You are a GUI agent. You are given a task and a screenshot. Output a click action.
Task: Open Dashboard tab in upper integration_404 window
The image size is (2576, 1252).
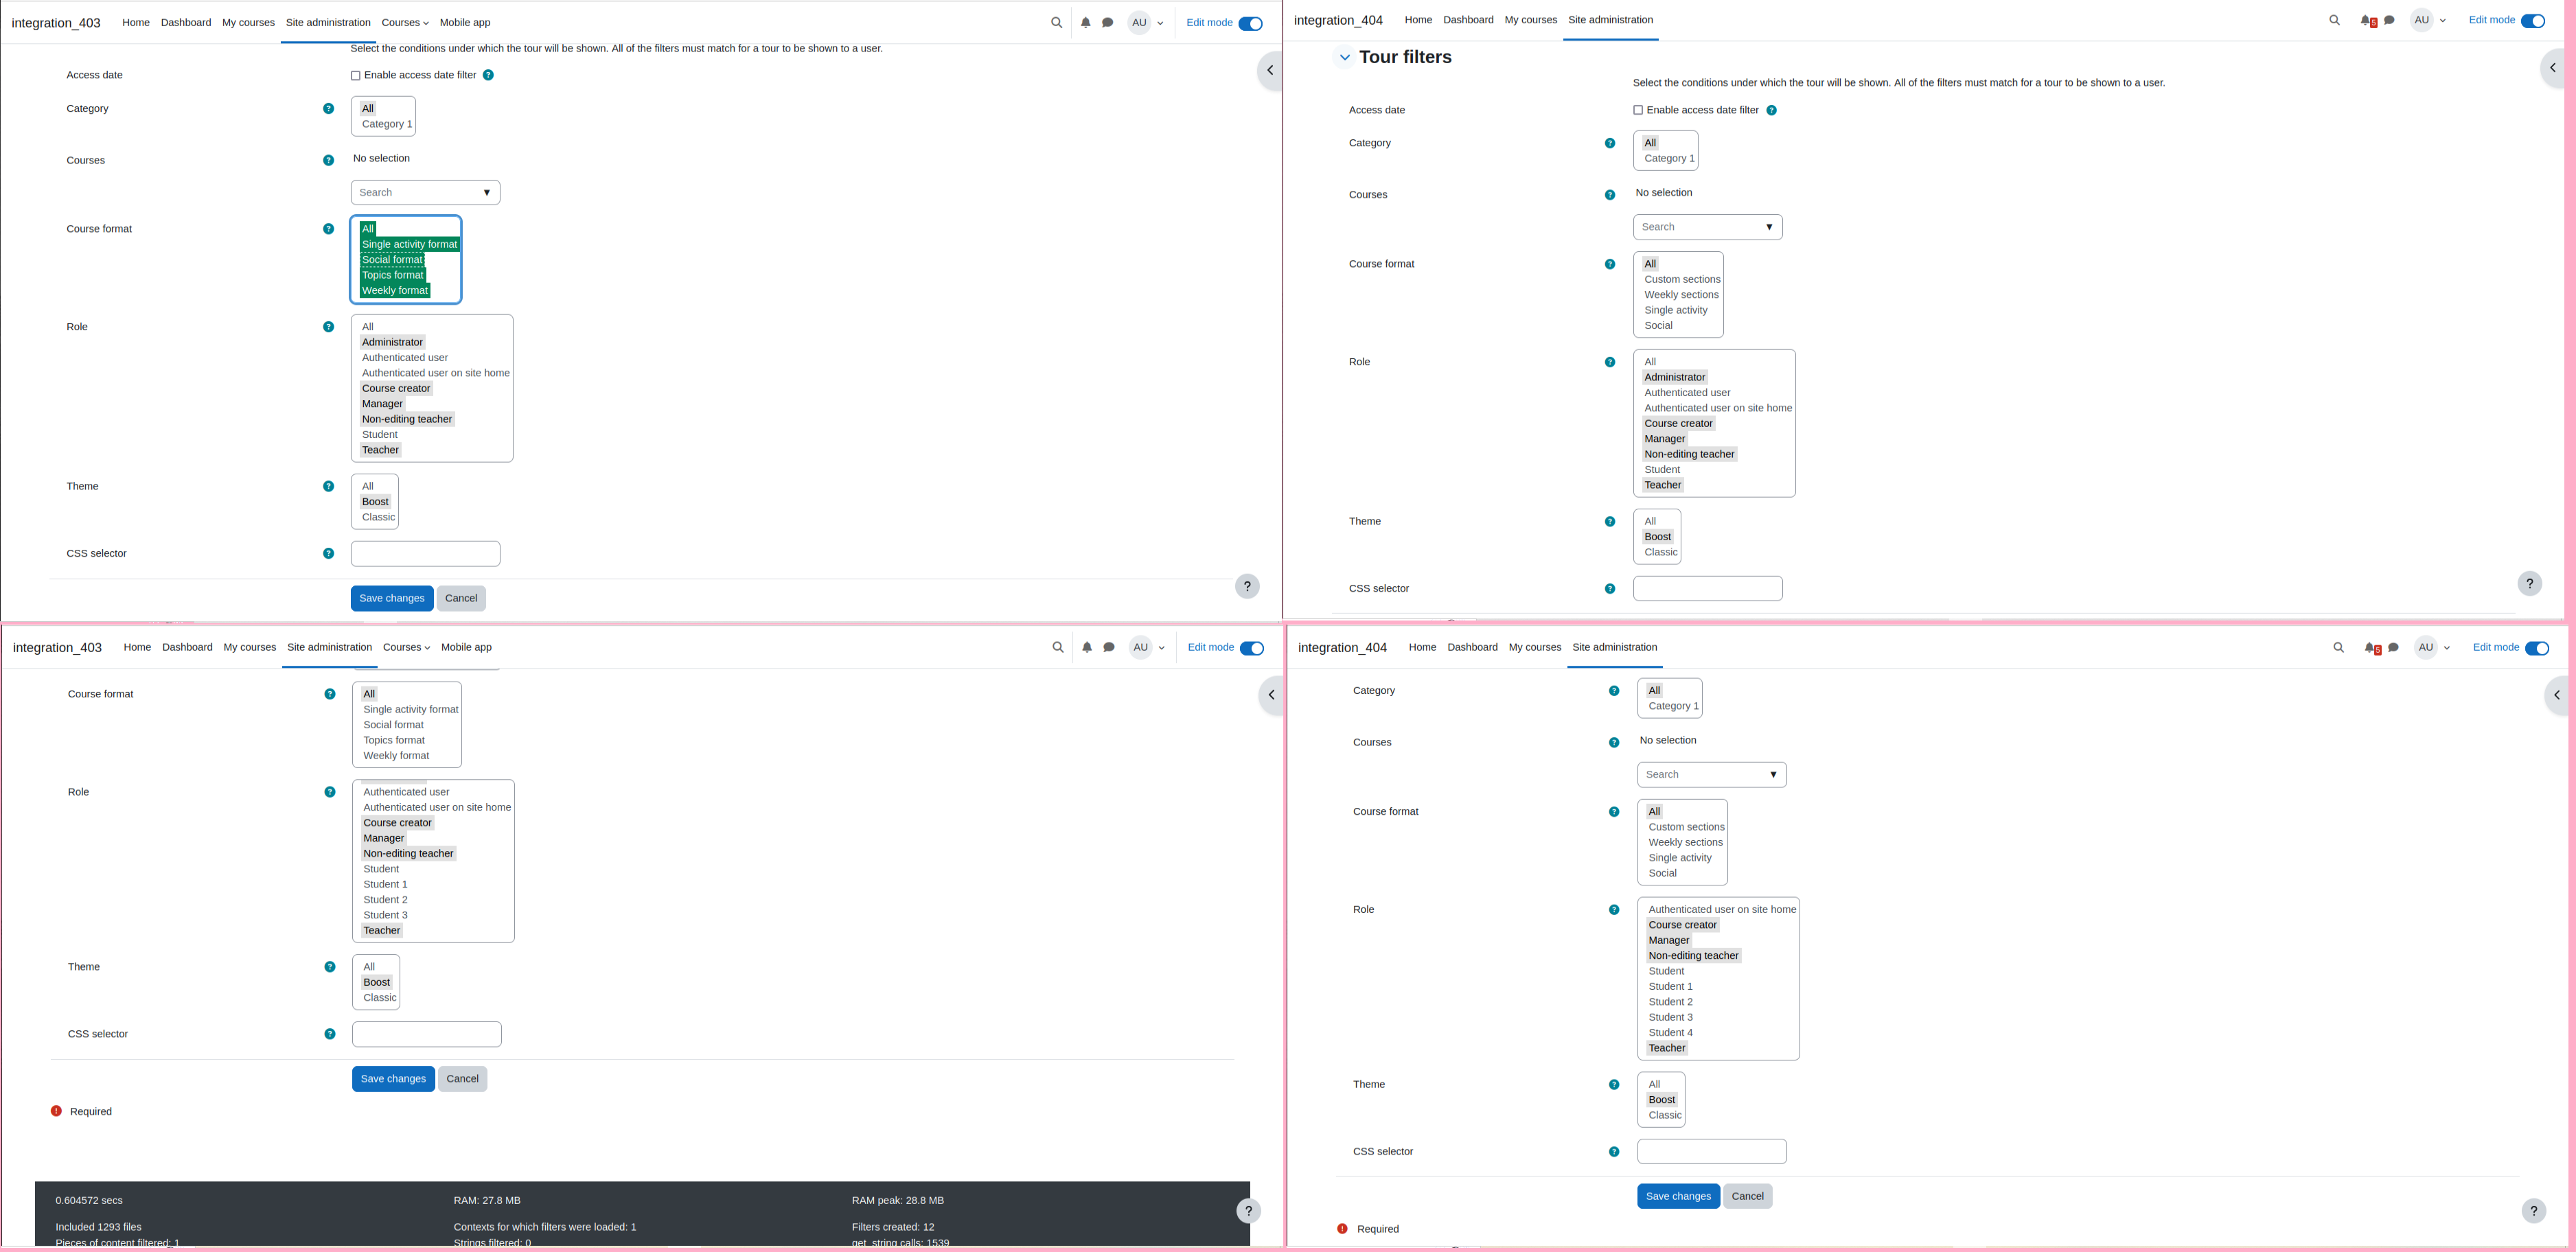(x=1468, y=20)
